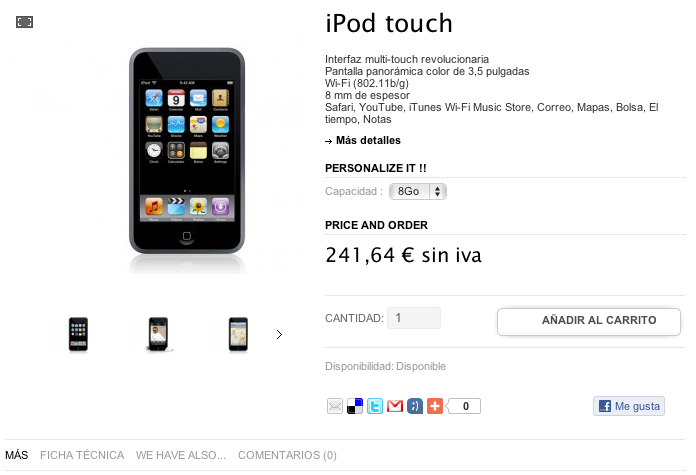Switch to the Ficha Técnica tab
696x475 pixels.
tap(82, 455)
